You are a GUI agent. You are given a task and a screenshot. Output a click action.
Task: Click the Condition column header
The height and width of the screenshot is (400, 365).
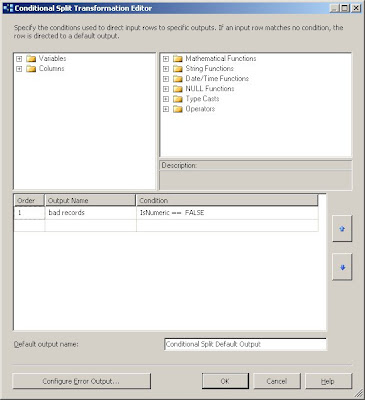pos(227,200)
